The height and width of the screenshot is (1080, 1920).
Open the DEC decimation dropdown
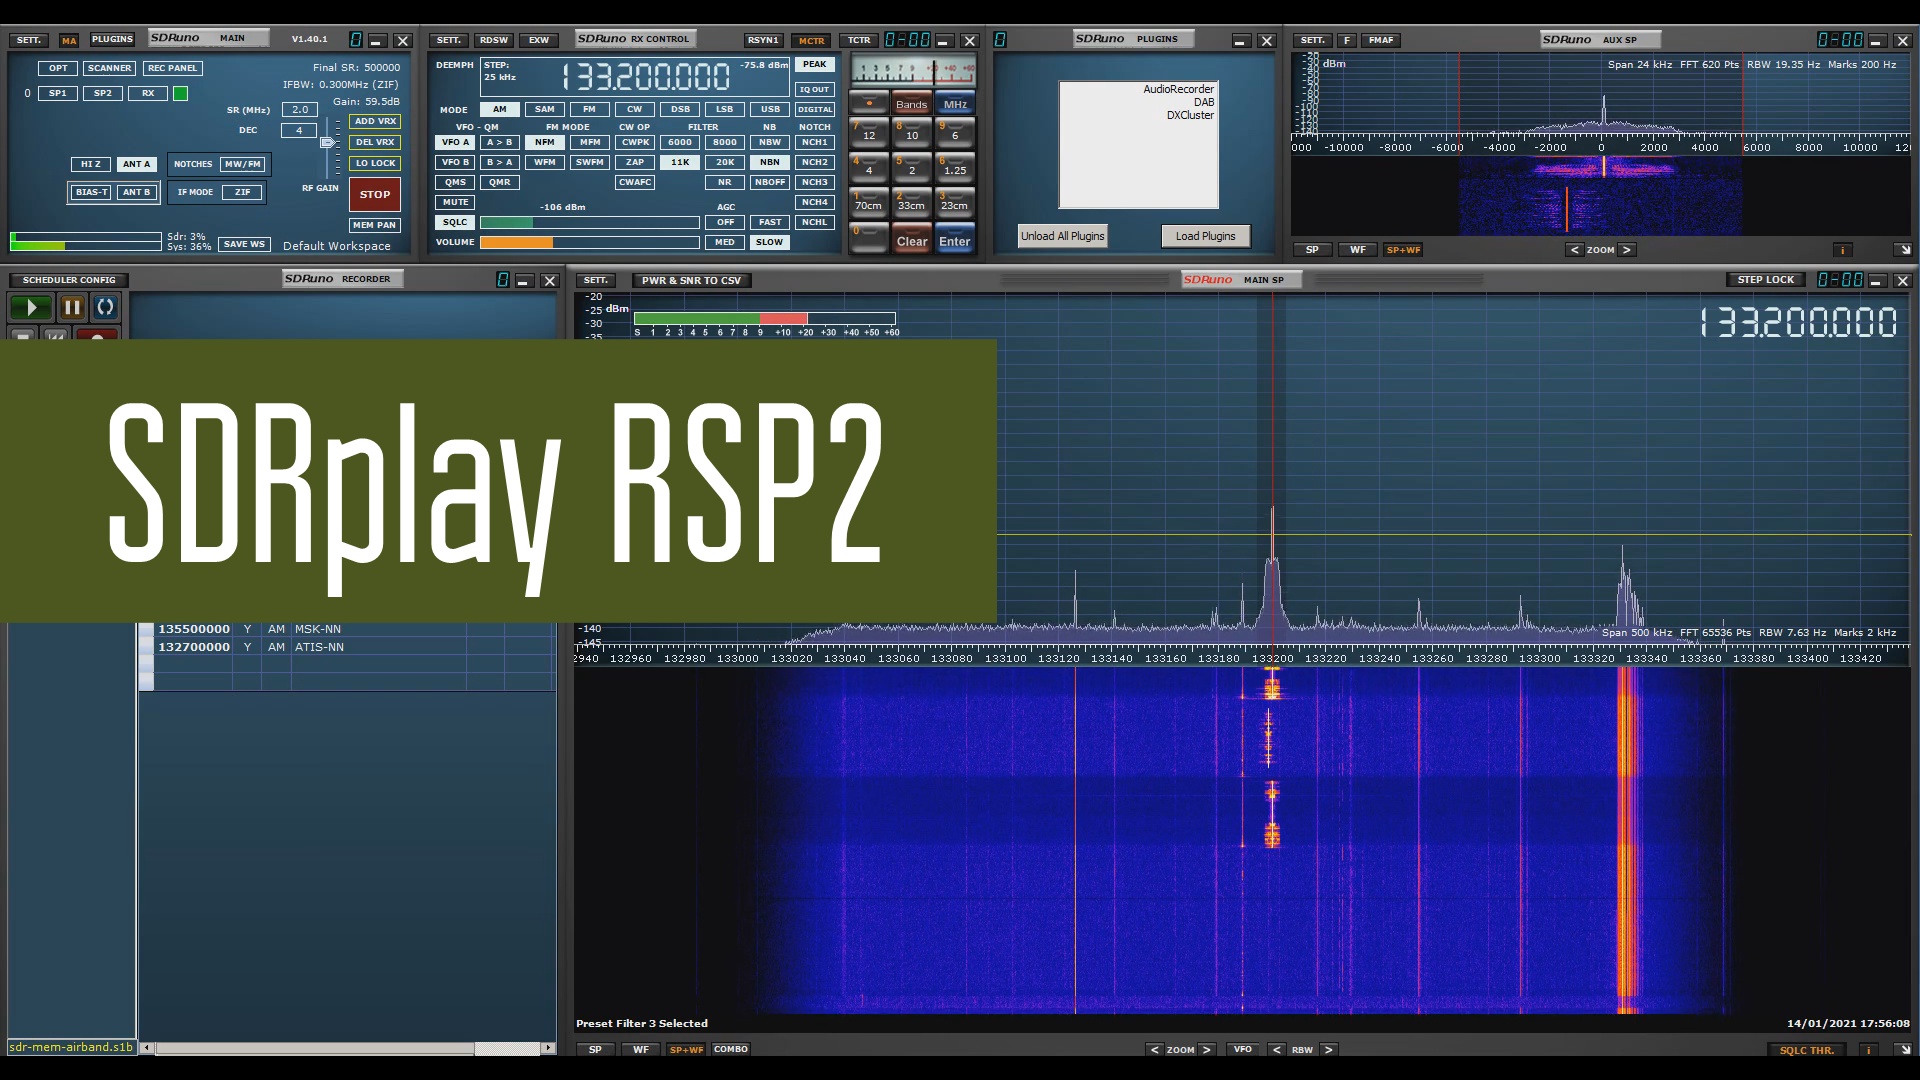click(x=299, y=130)
